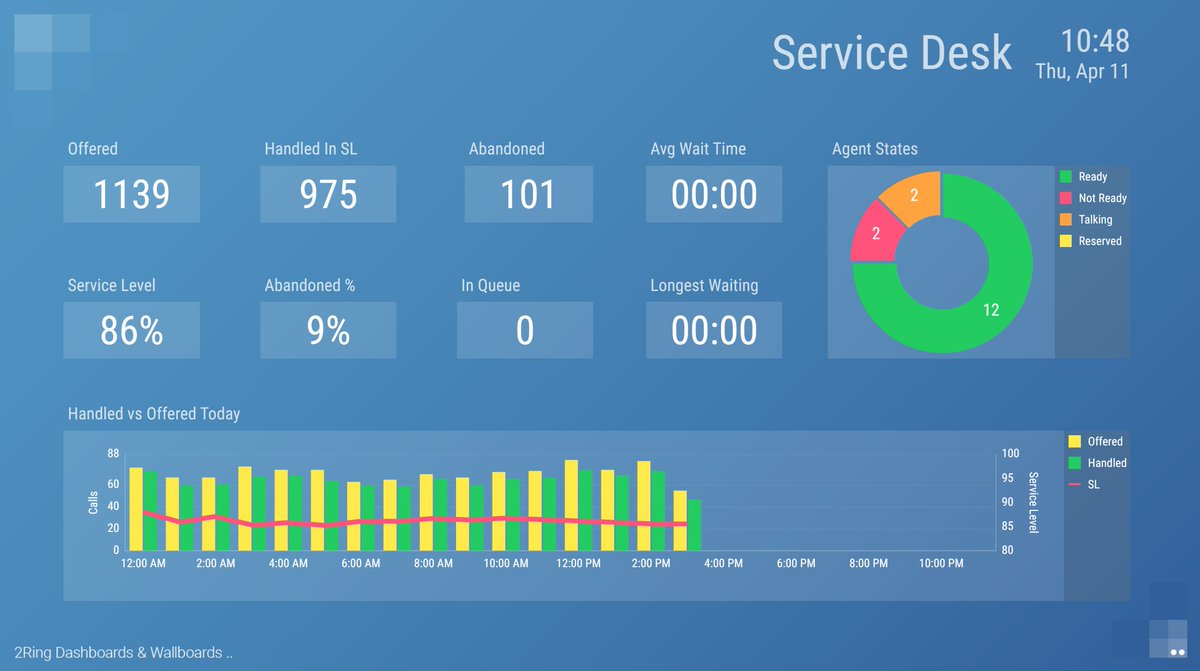Click the Abandoned % value 9%

[328, 330]
